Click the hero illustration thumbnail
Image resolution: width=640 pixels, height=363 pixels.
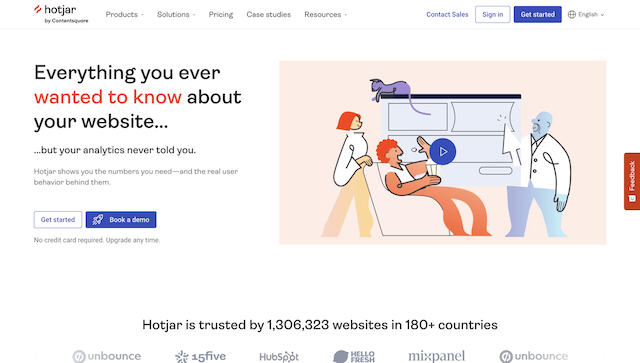pos(442,153)
